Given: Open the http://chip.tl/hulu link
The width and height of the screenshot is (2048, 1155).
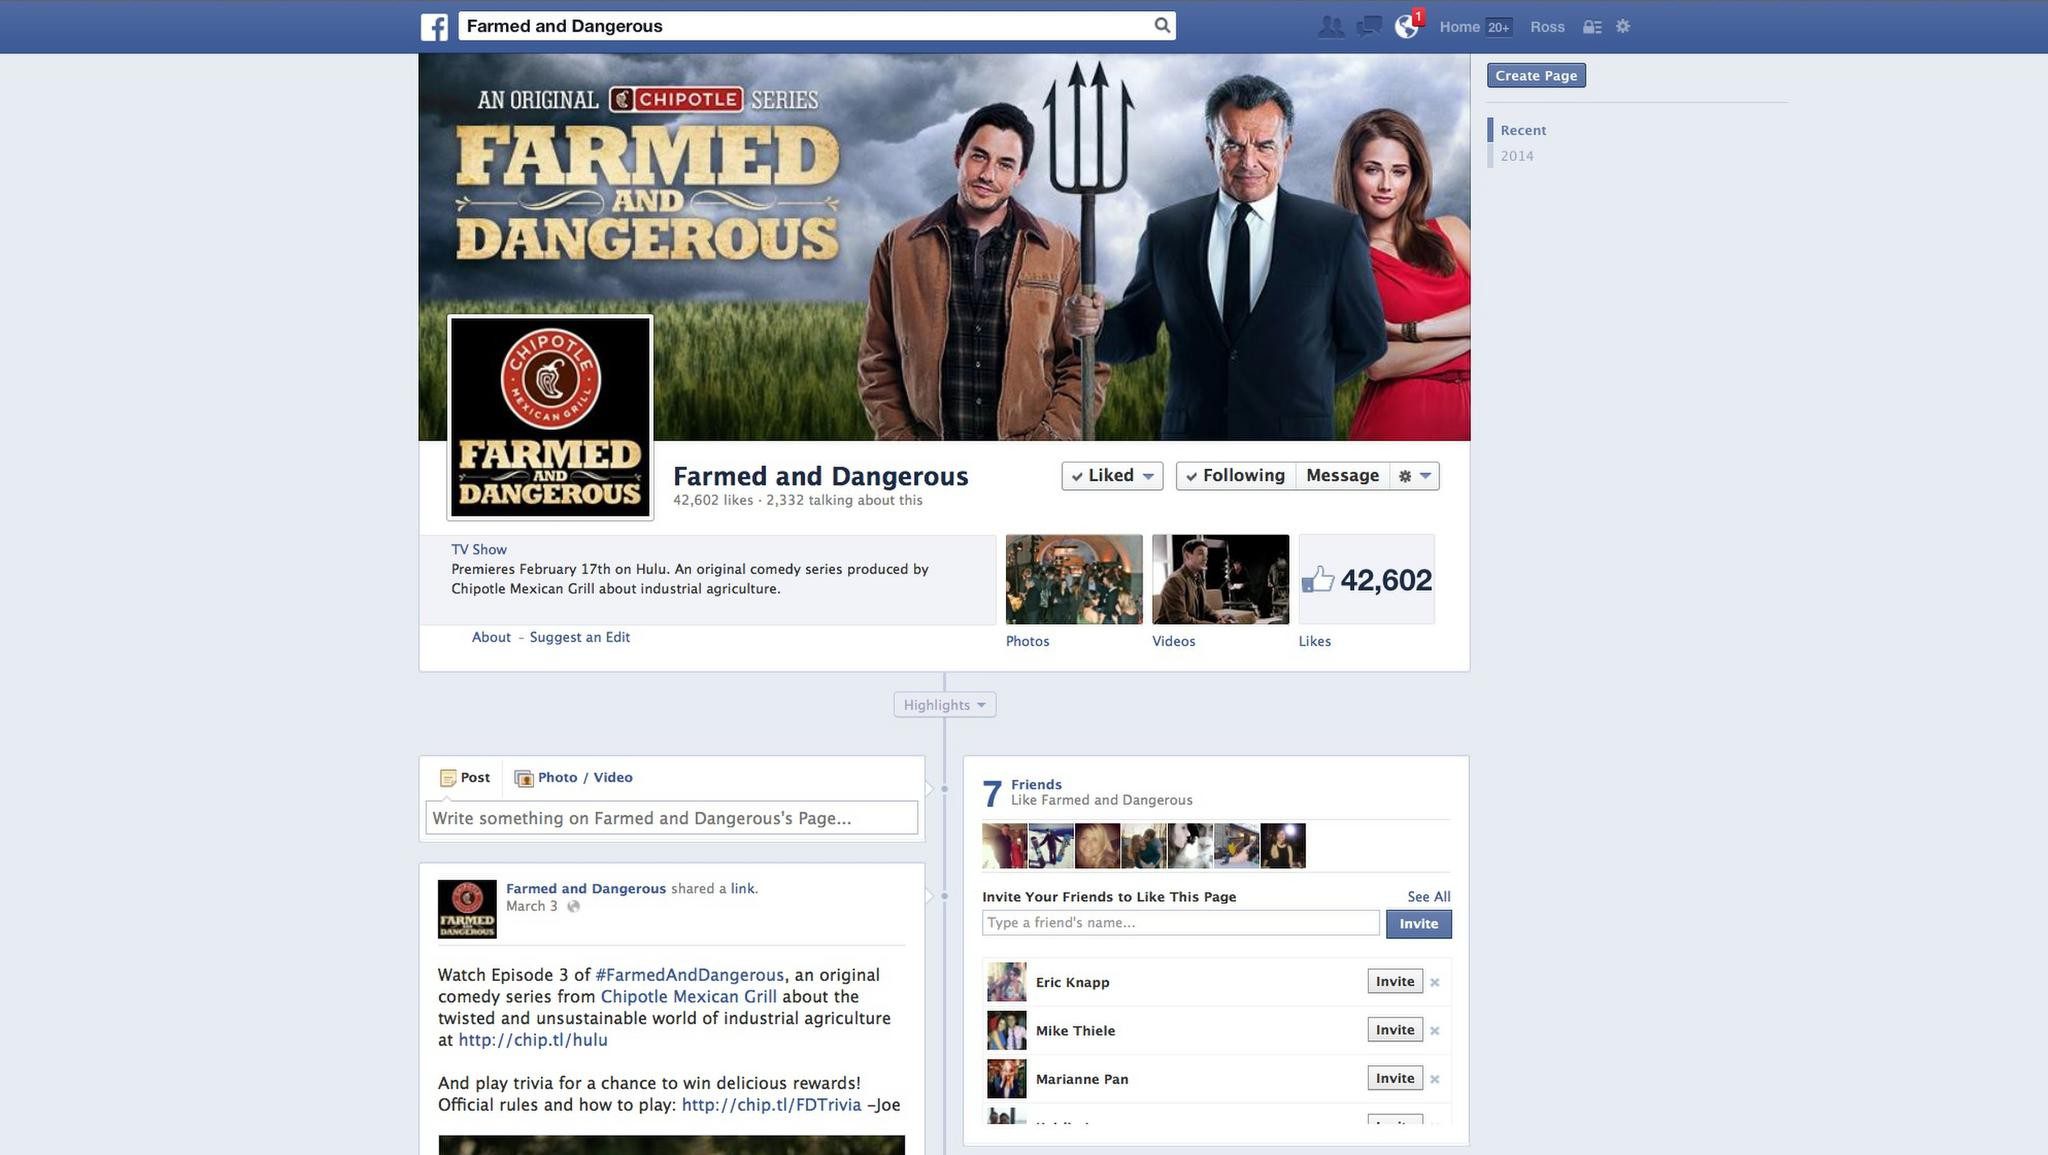Looking at the screenshot, I should [x=533, y=1040].
